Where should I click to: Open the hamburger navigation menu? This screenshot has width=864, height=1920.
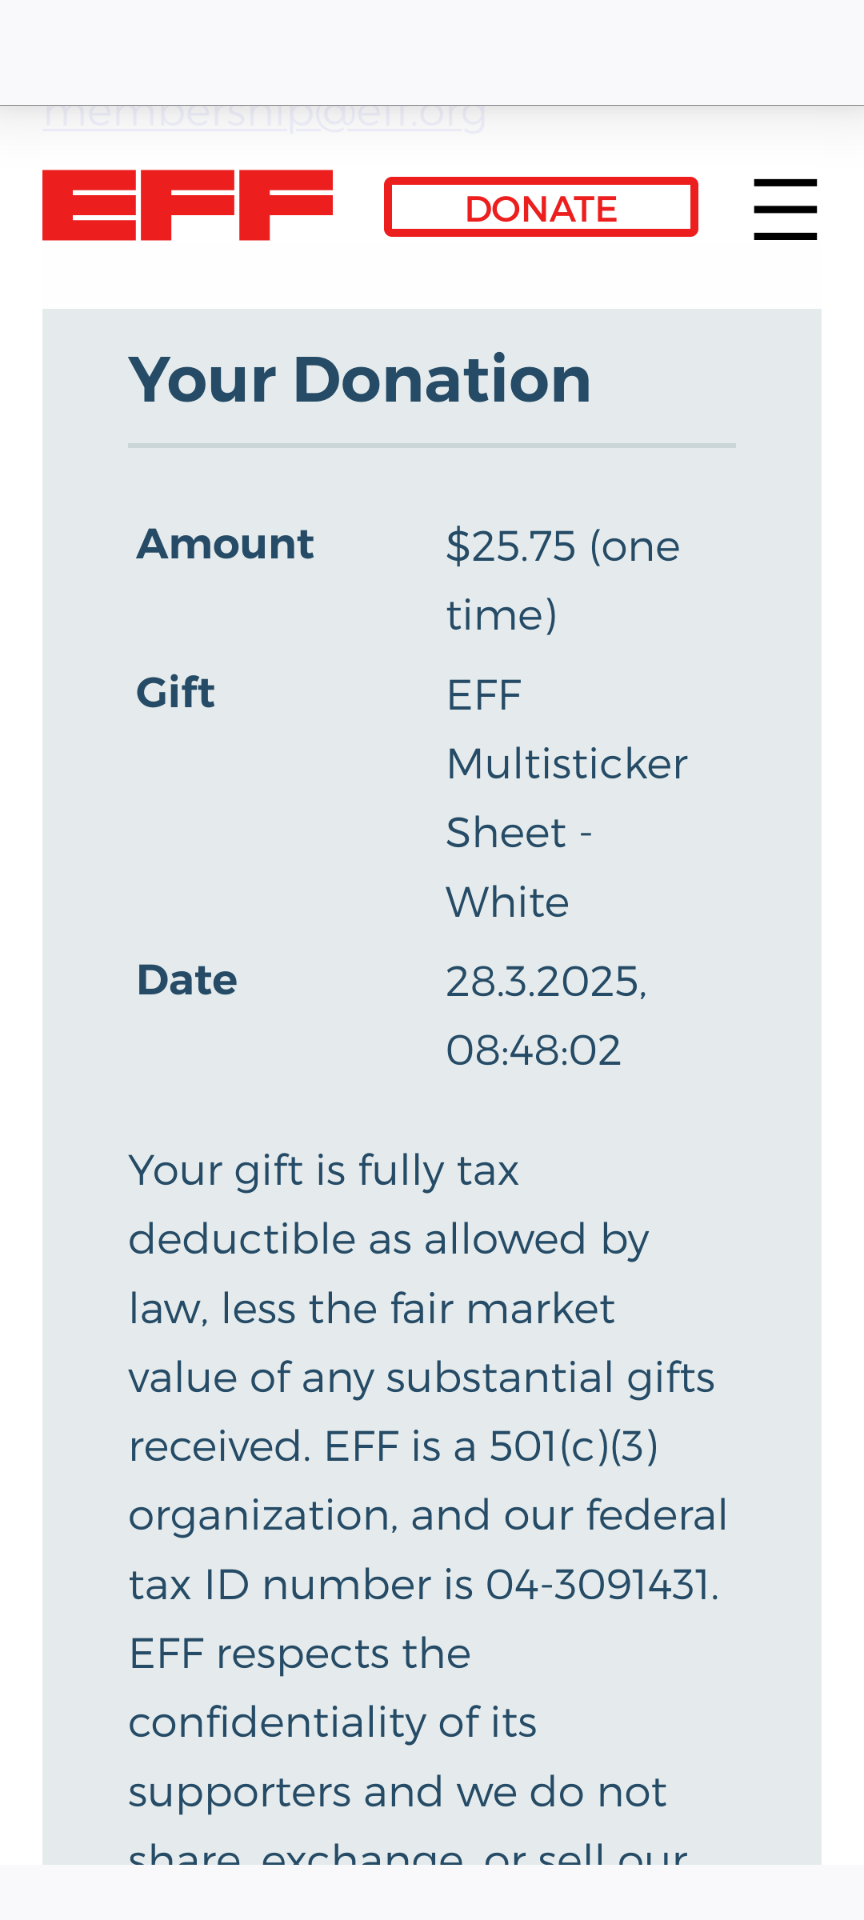pyautogui.click(x=785, y=209)
